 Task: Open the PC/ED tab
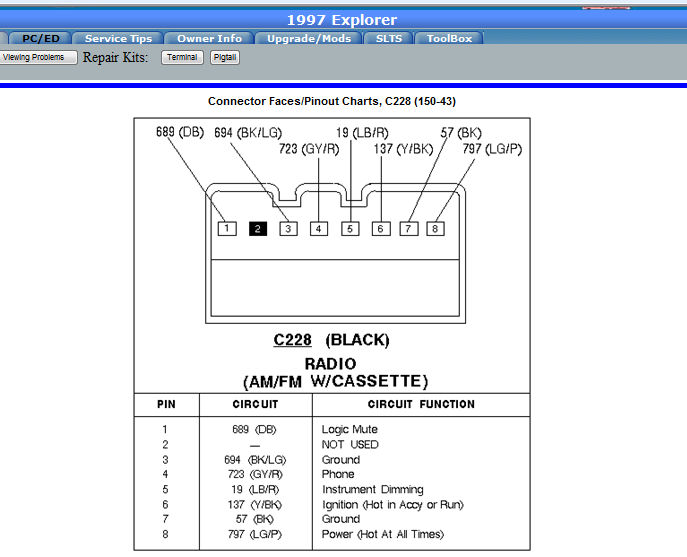pos(41,39)
